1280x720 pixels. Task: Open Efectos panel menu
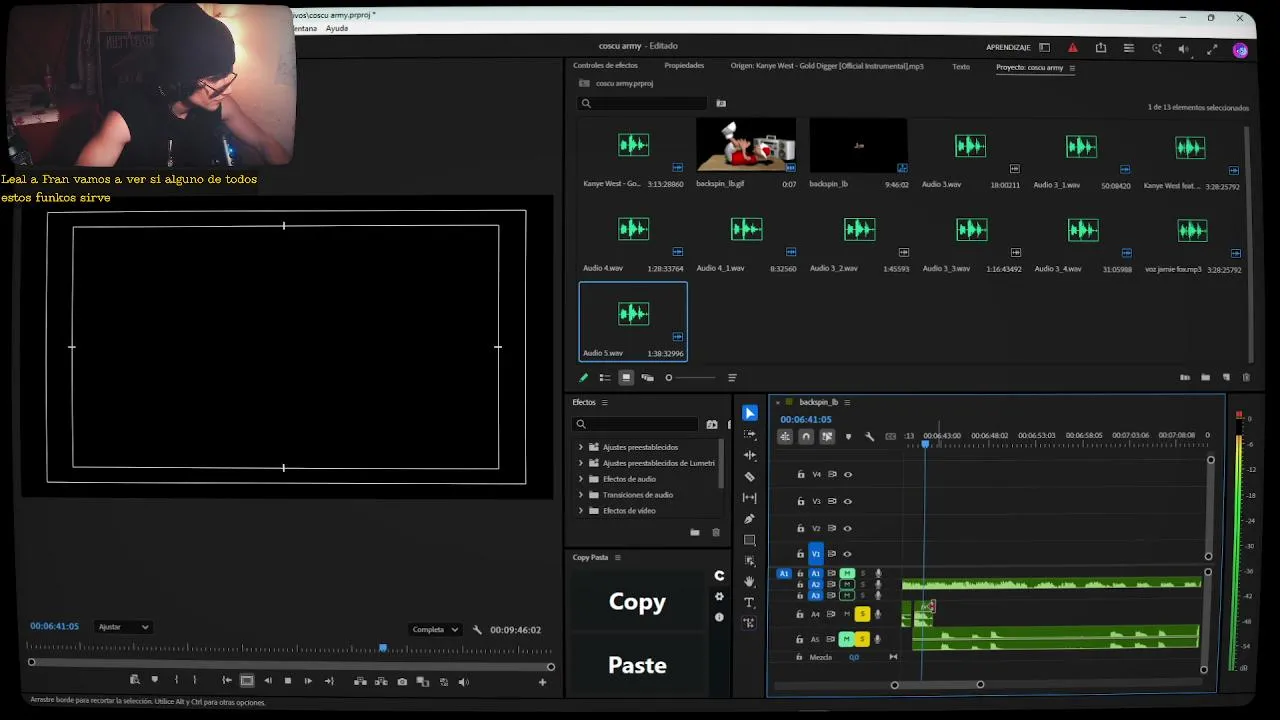[x=604, y=402]
